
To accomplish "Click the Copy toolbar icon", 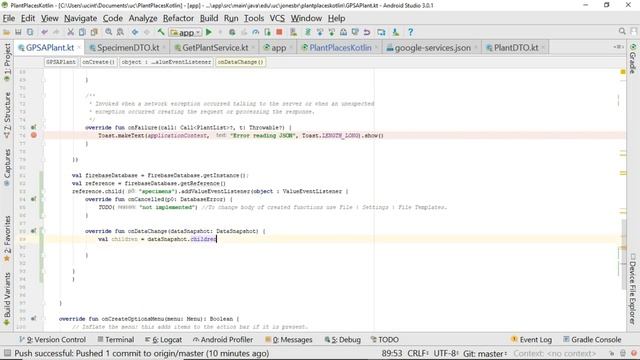I will coord(82,32).
